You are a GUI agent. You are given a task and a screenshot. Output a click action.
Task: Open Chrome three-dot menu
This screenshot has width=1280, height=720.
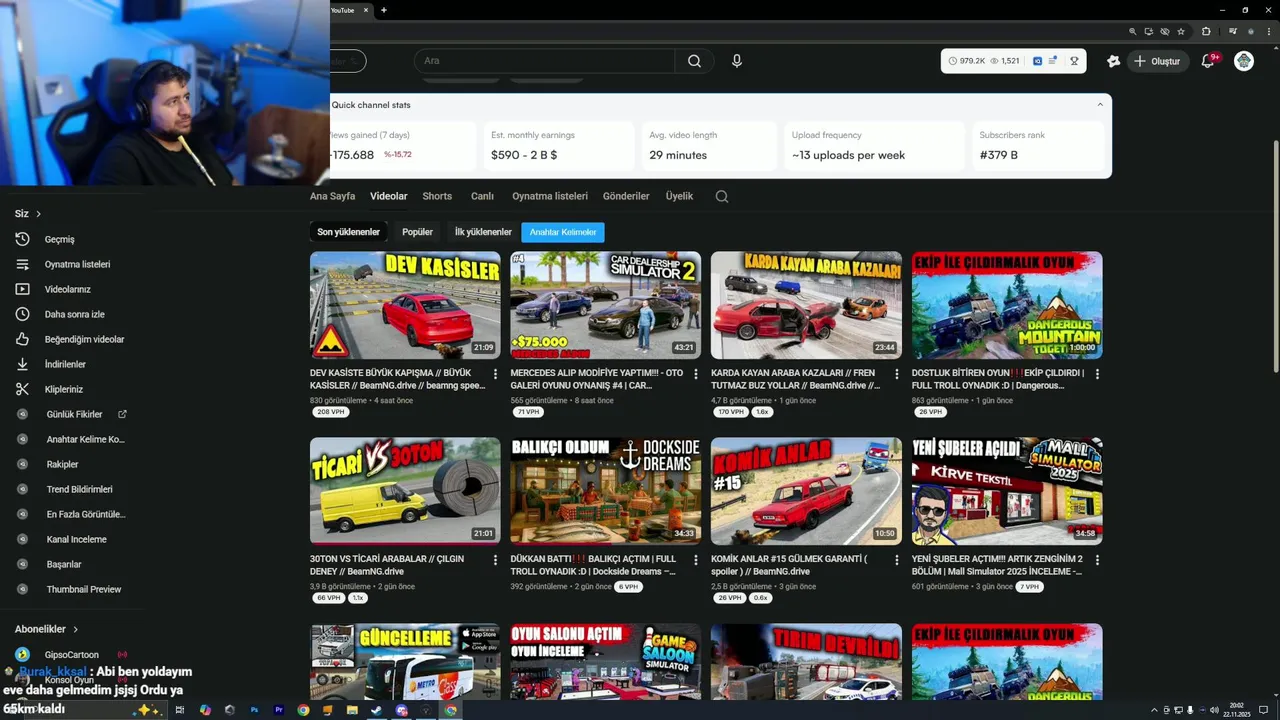[1268, 31]
